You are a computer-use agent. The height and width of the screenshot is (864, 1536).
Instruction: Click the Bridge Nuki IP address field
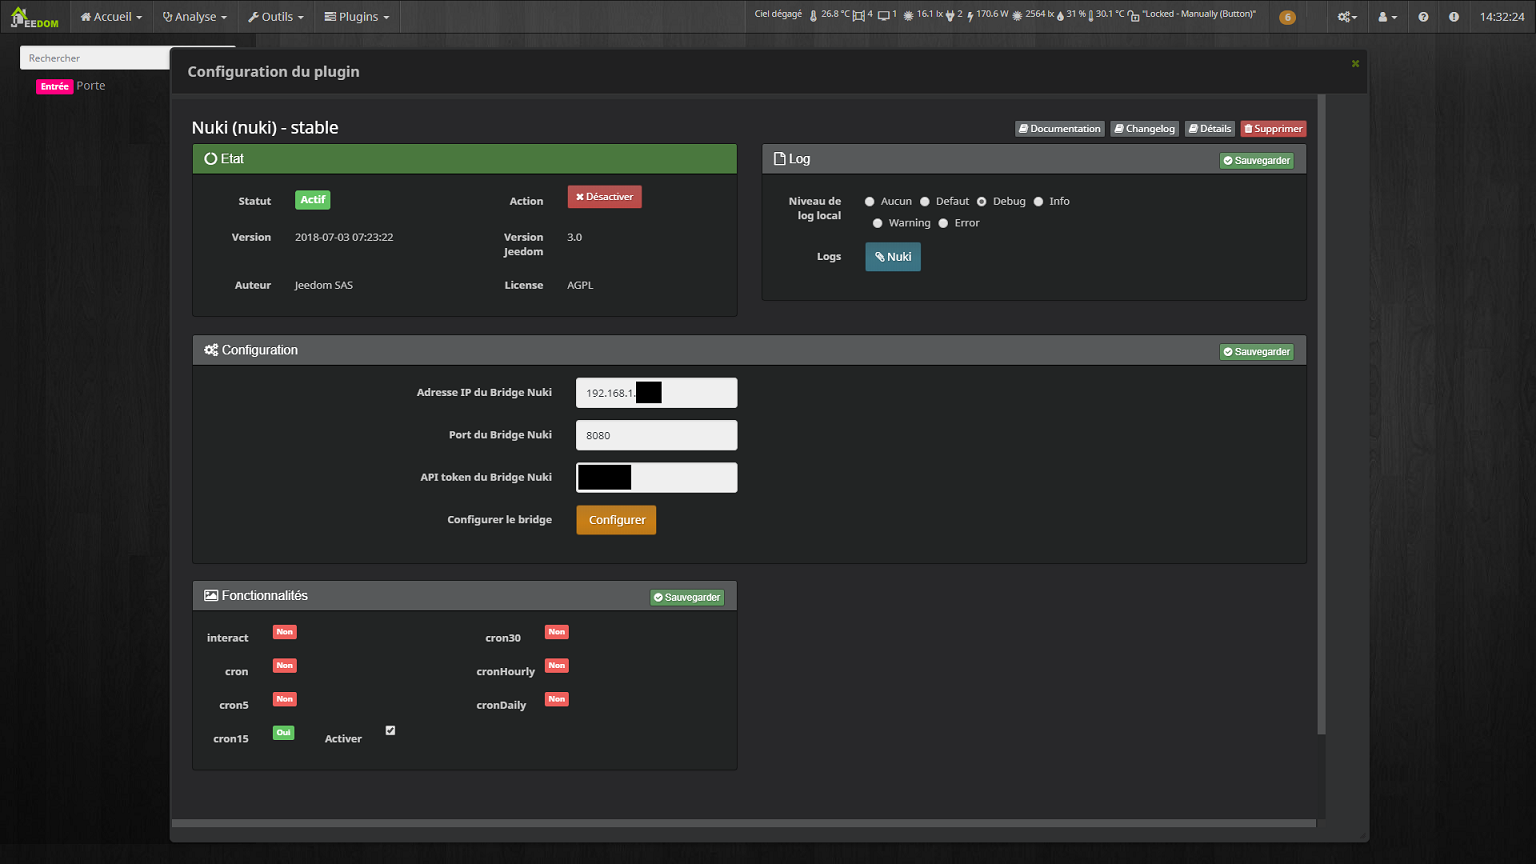(x=657, y=393)
